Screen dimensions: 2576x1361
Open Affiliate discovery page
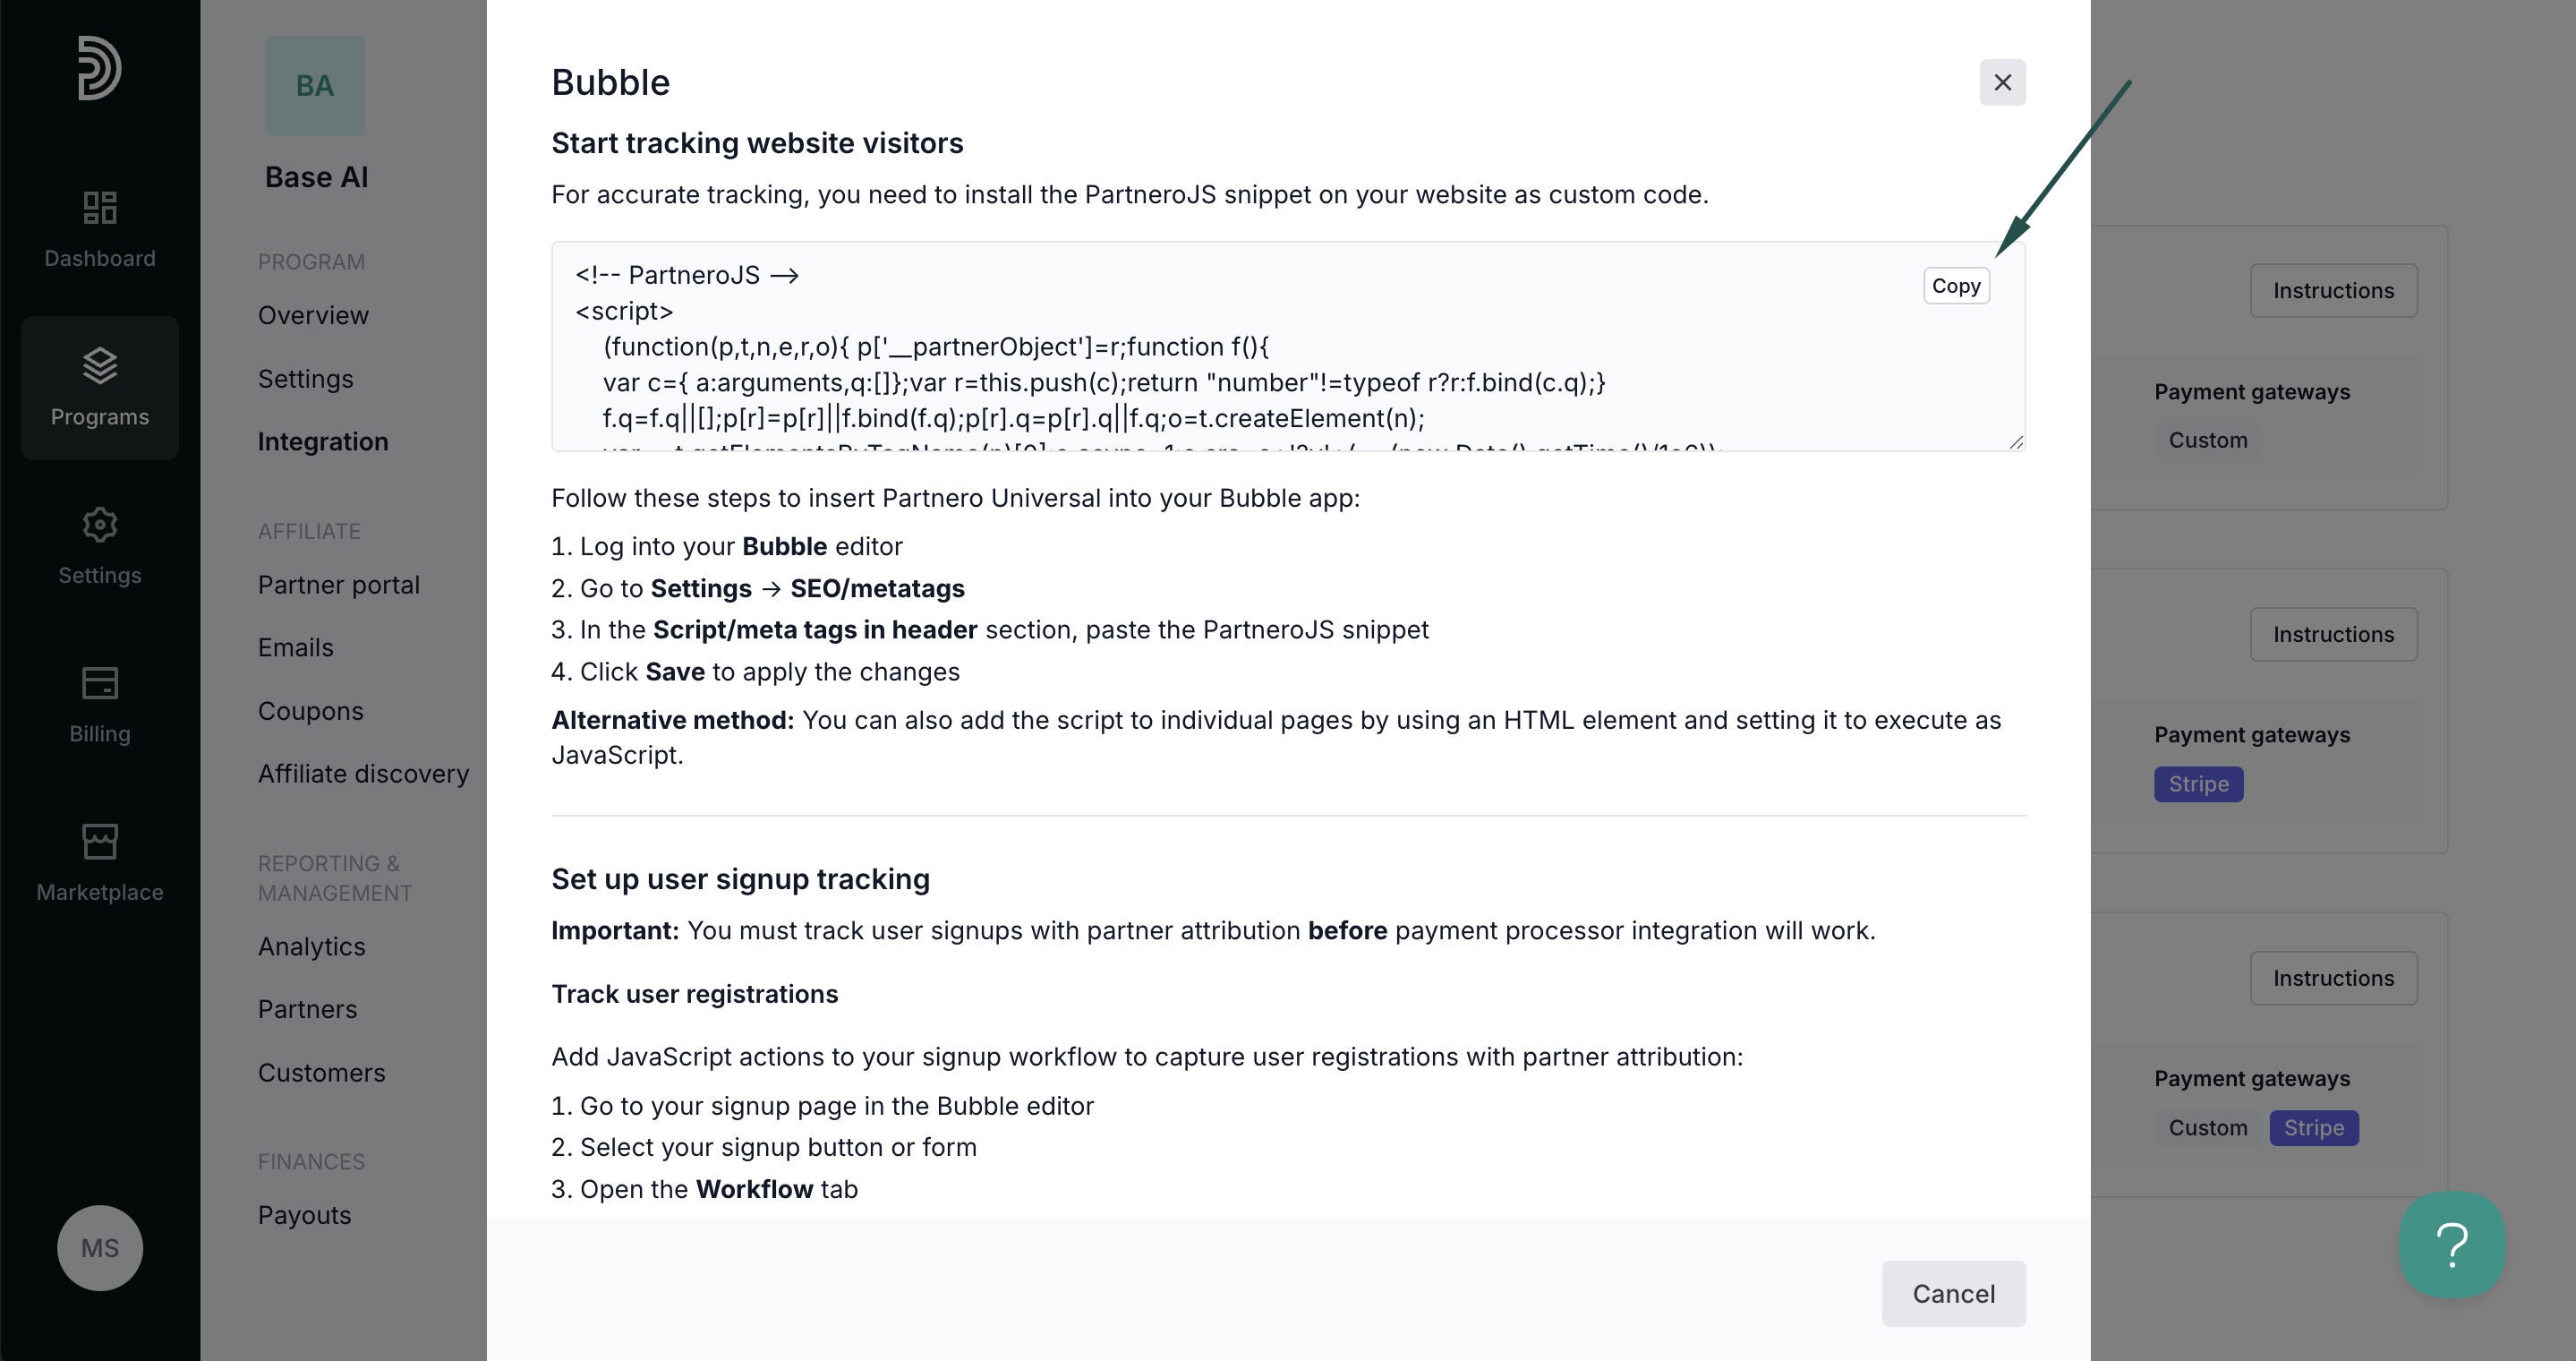pos(363,773)
